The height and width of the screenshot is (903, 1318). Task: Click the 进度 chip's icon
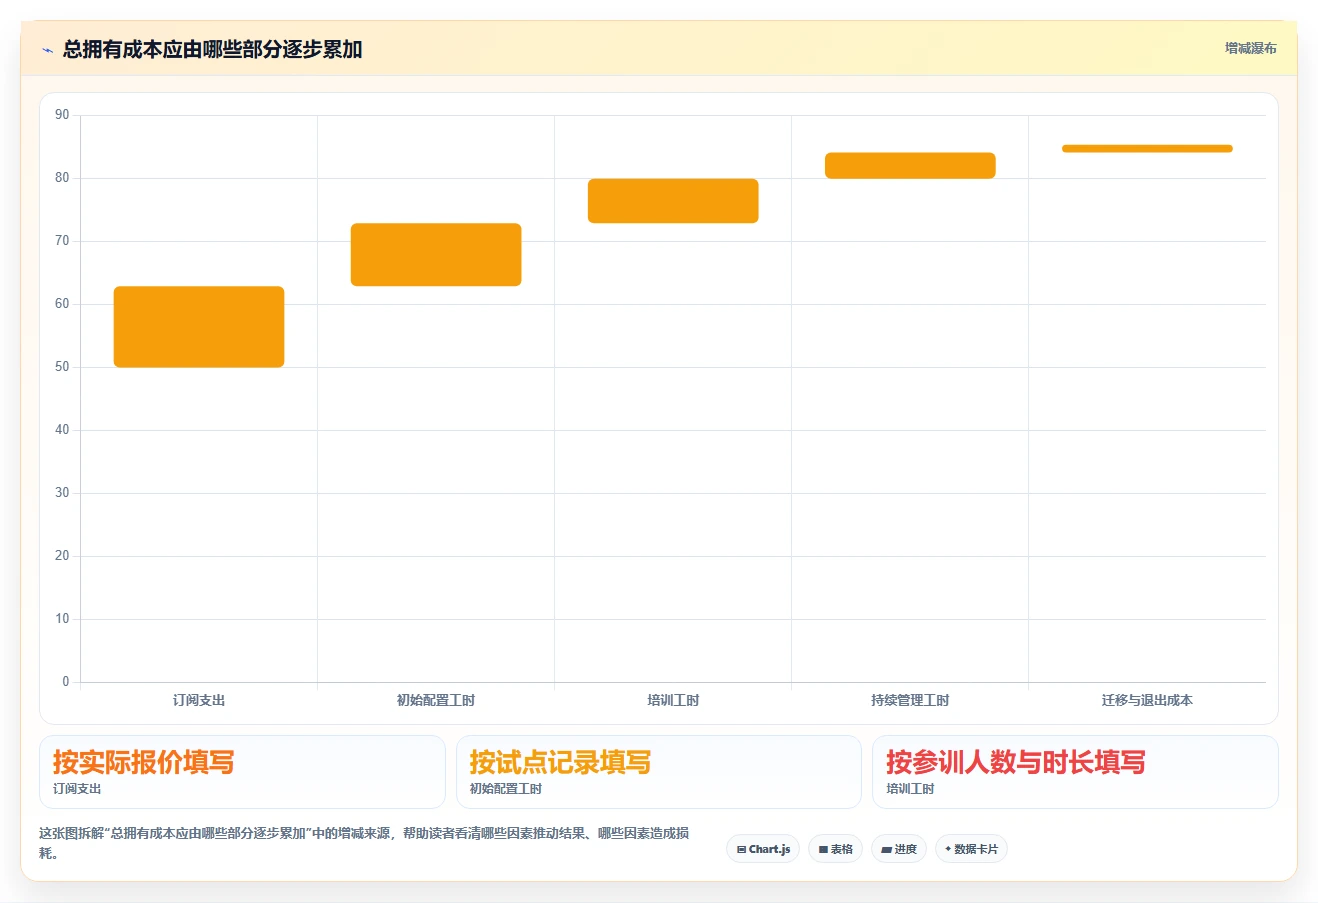(886, 850)
